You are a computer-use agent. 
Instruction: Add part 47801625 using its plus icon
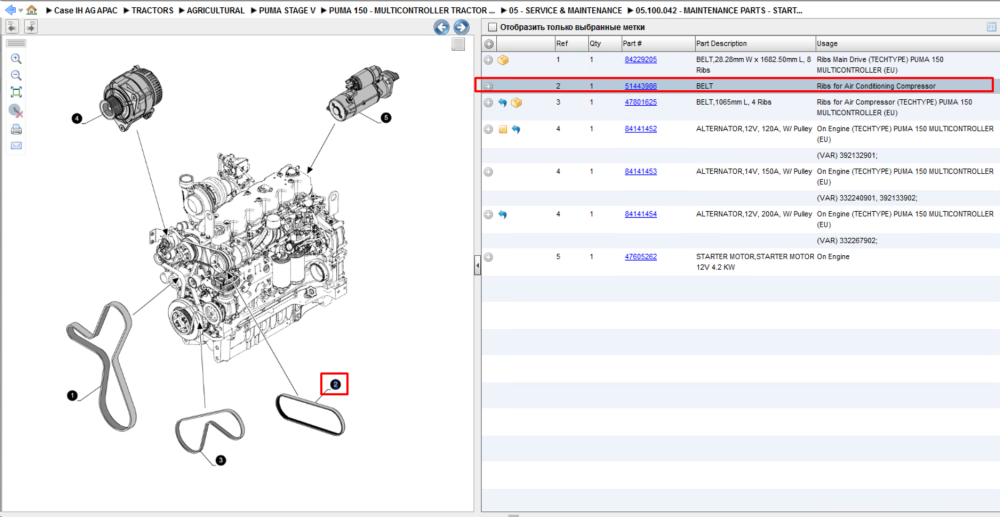[x=489, y=103]
